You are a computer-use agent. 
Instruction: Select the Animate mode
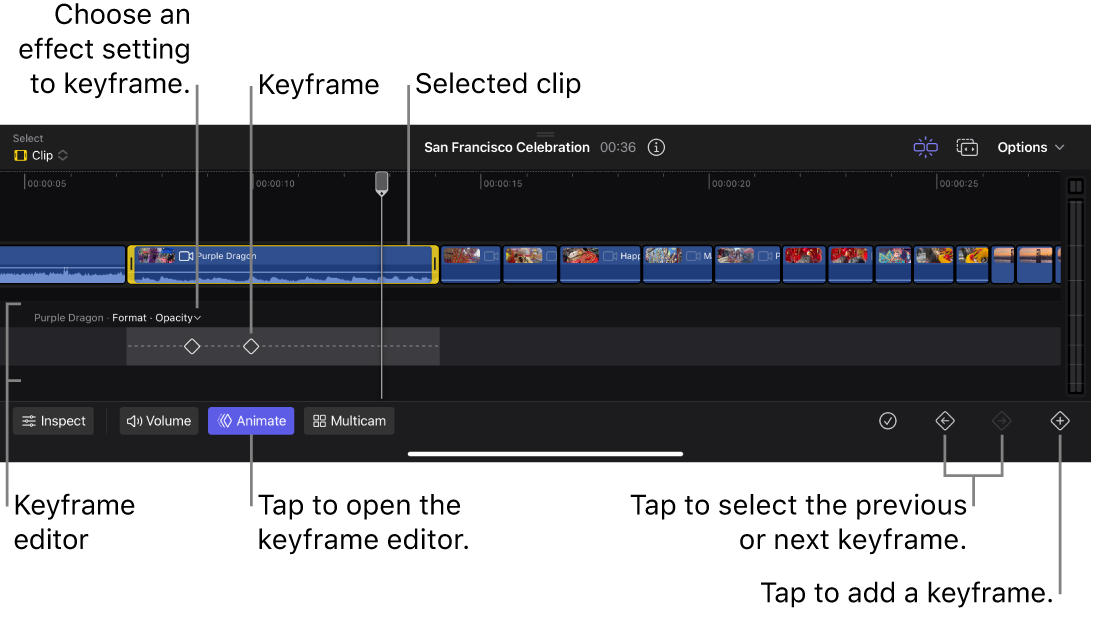250,420
